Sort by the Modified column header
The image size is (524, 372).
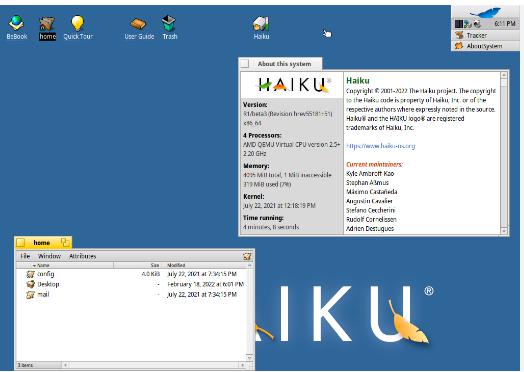point(206,265)
